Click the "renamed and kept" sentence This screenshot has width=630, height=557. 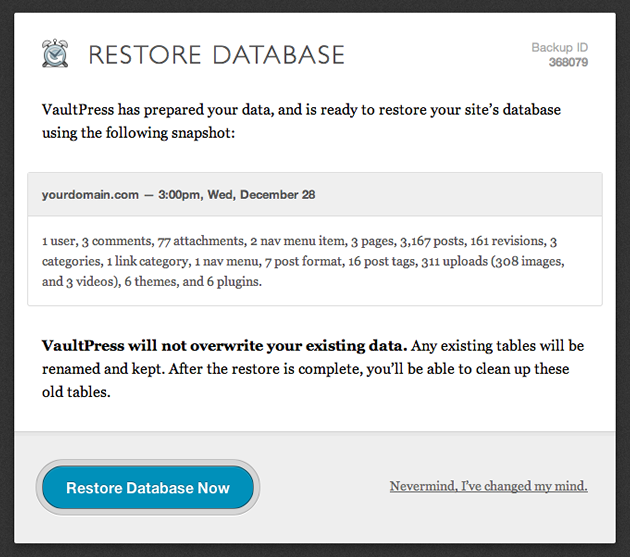tap(103, 369)
